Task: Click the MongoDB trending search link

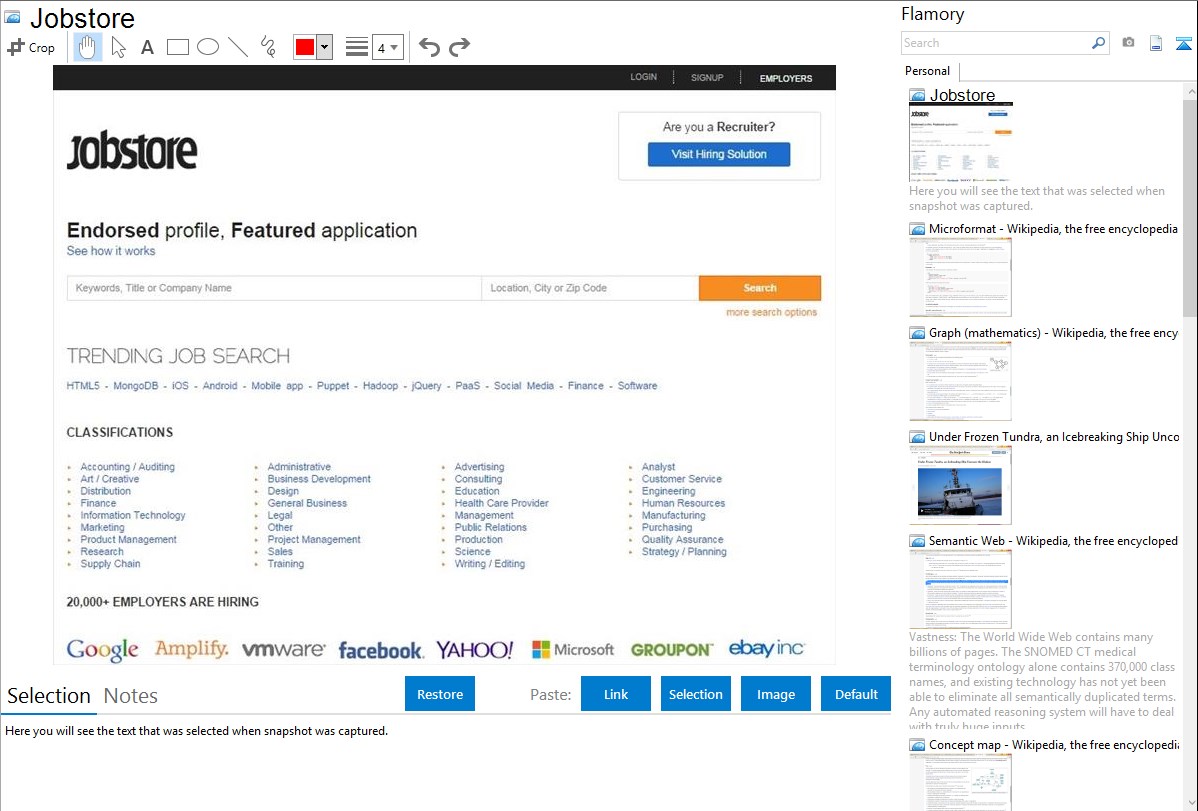Action: tap(135, 386)
